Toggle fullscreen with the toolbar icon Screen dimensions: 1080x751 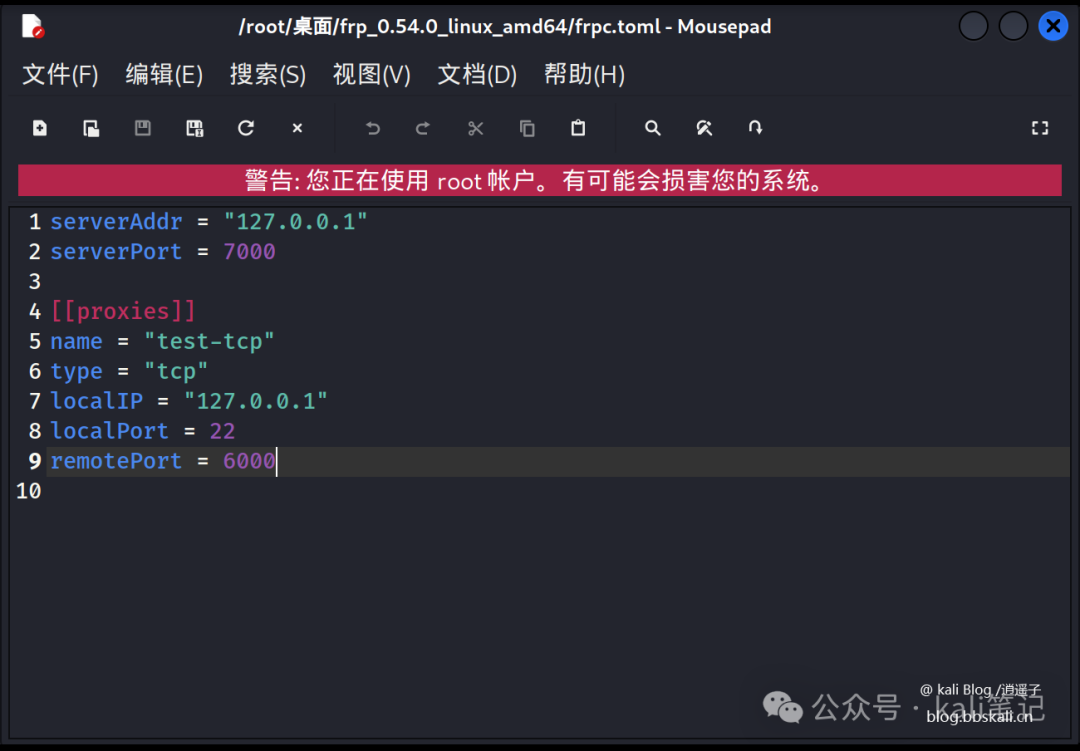(1039, 128)
